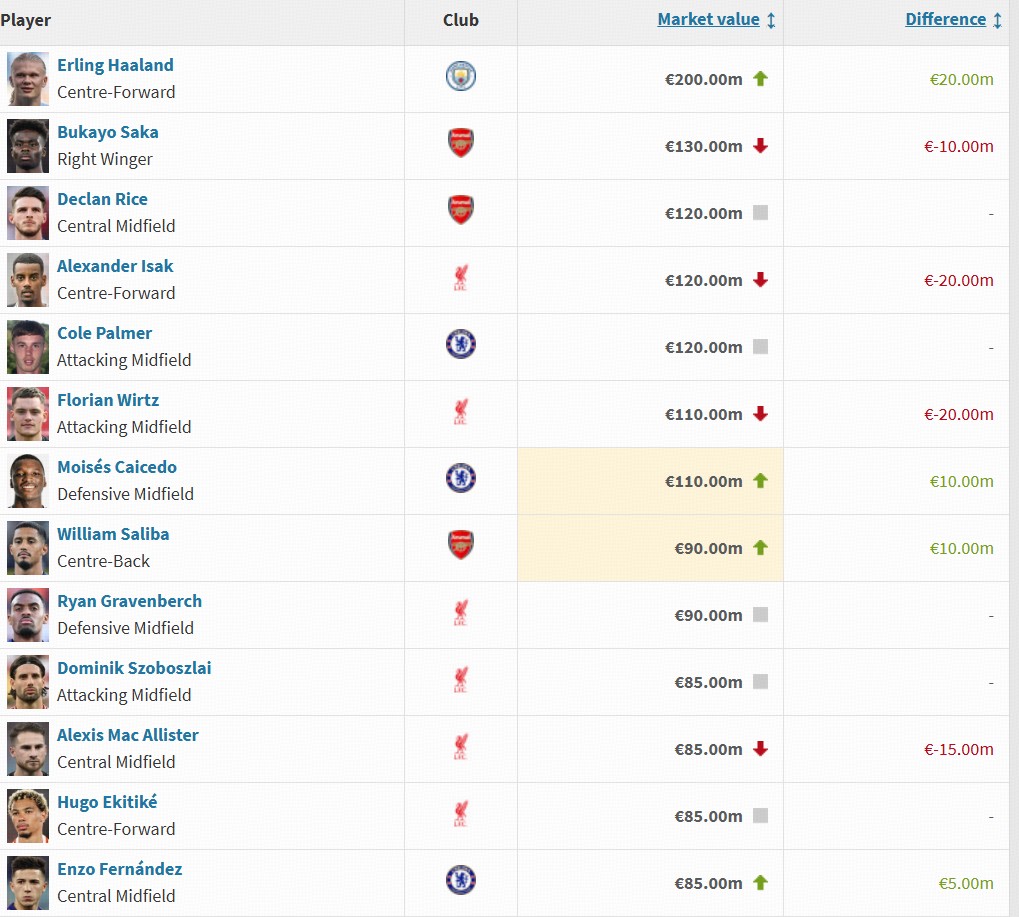Image resolution: width=1019 pixels, height=917 pixels.
Task: Click Arsenal crest in William Saliba row
Action: click(461, 546)
